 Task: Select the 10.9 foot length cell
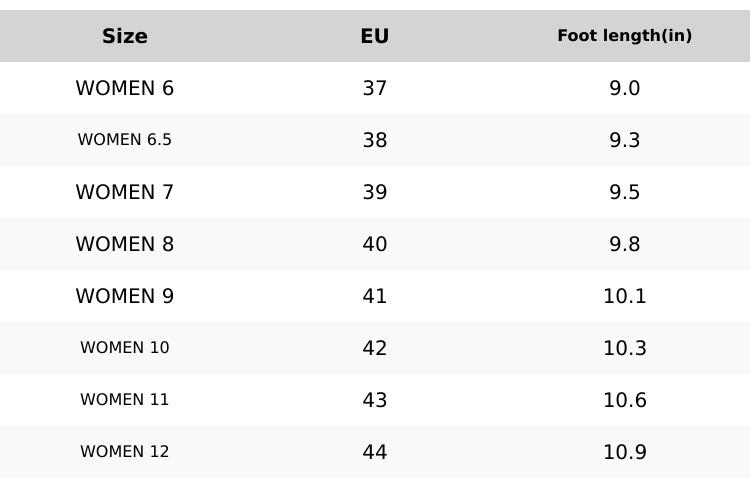(x=624, y=452)
